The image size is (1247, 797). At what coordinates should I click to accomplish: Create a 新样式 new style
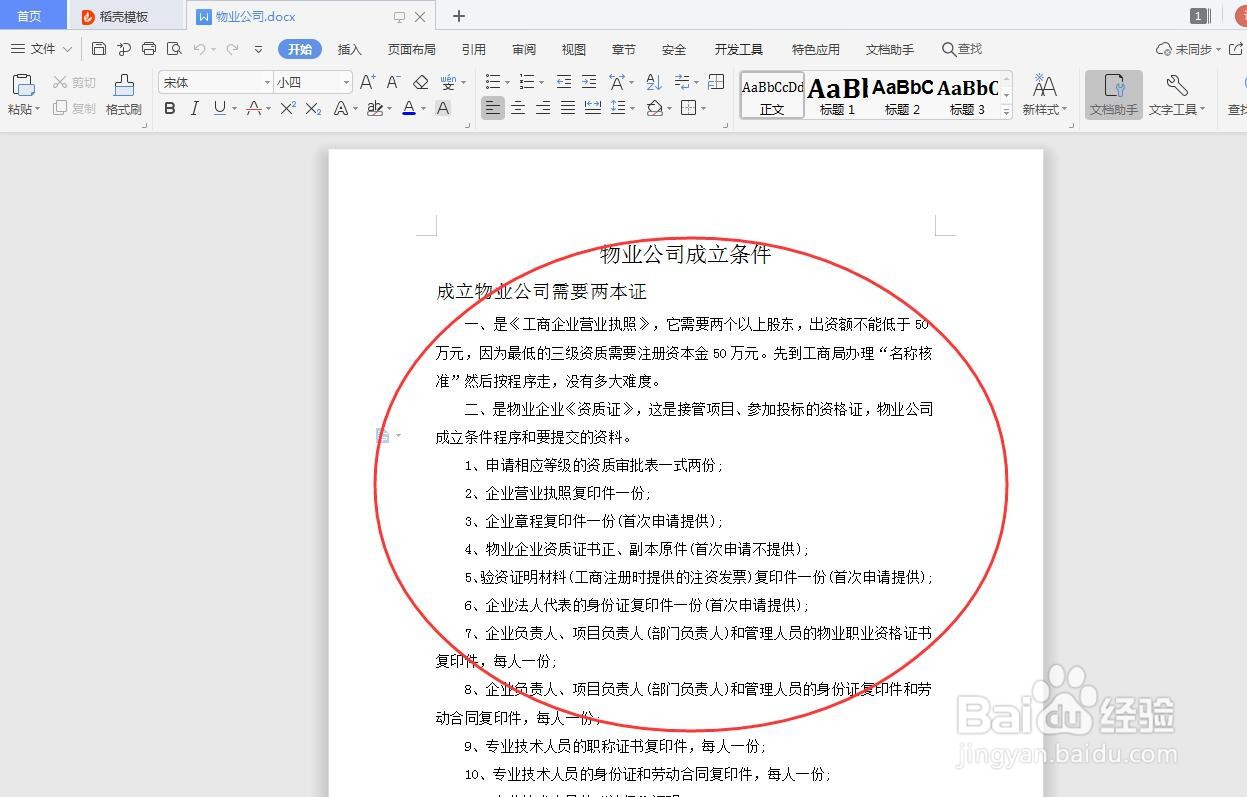tap(1044, 95)
